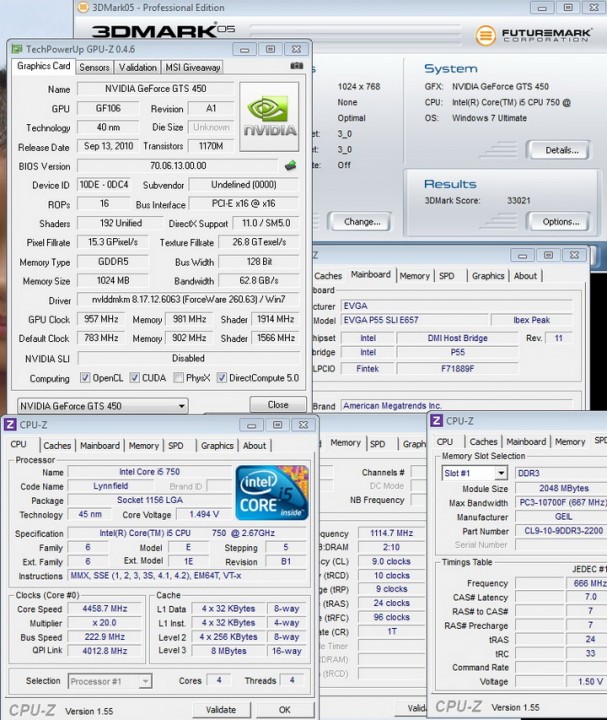Open the Validation tab in GPU-Z

click(x=137, y=68)
